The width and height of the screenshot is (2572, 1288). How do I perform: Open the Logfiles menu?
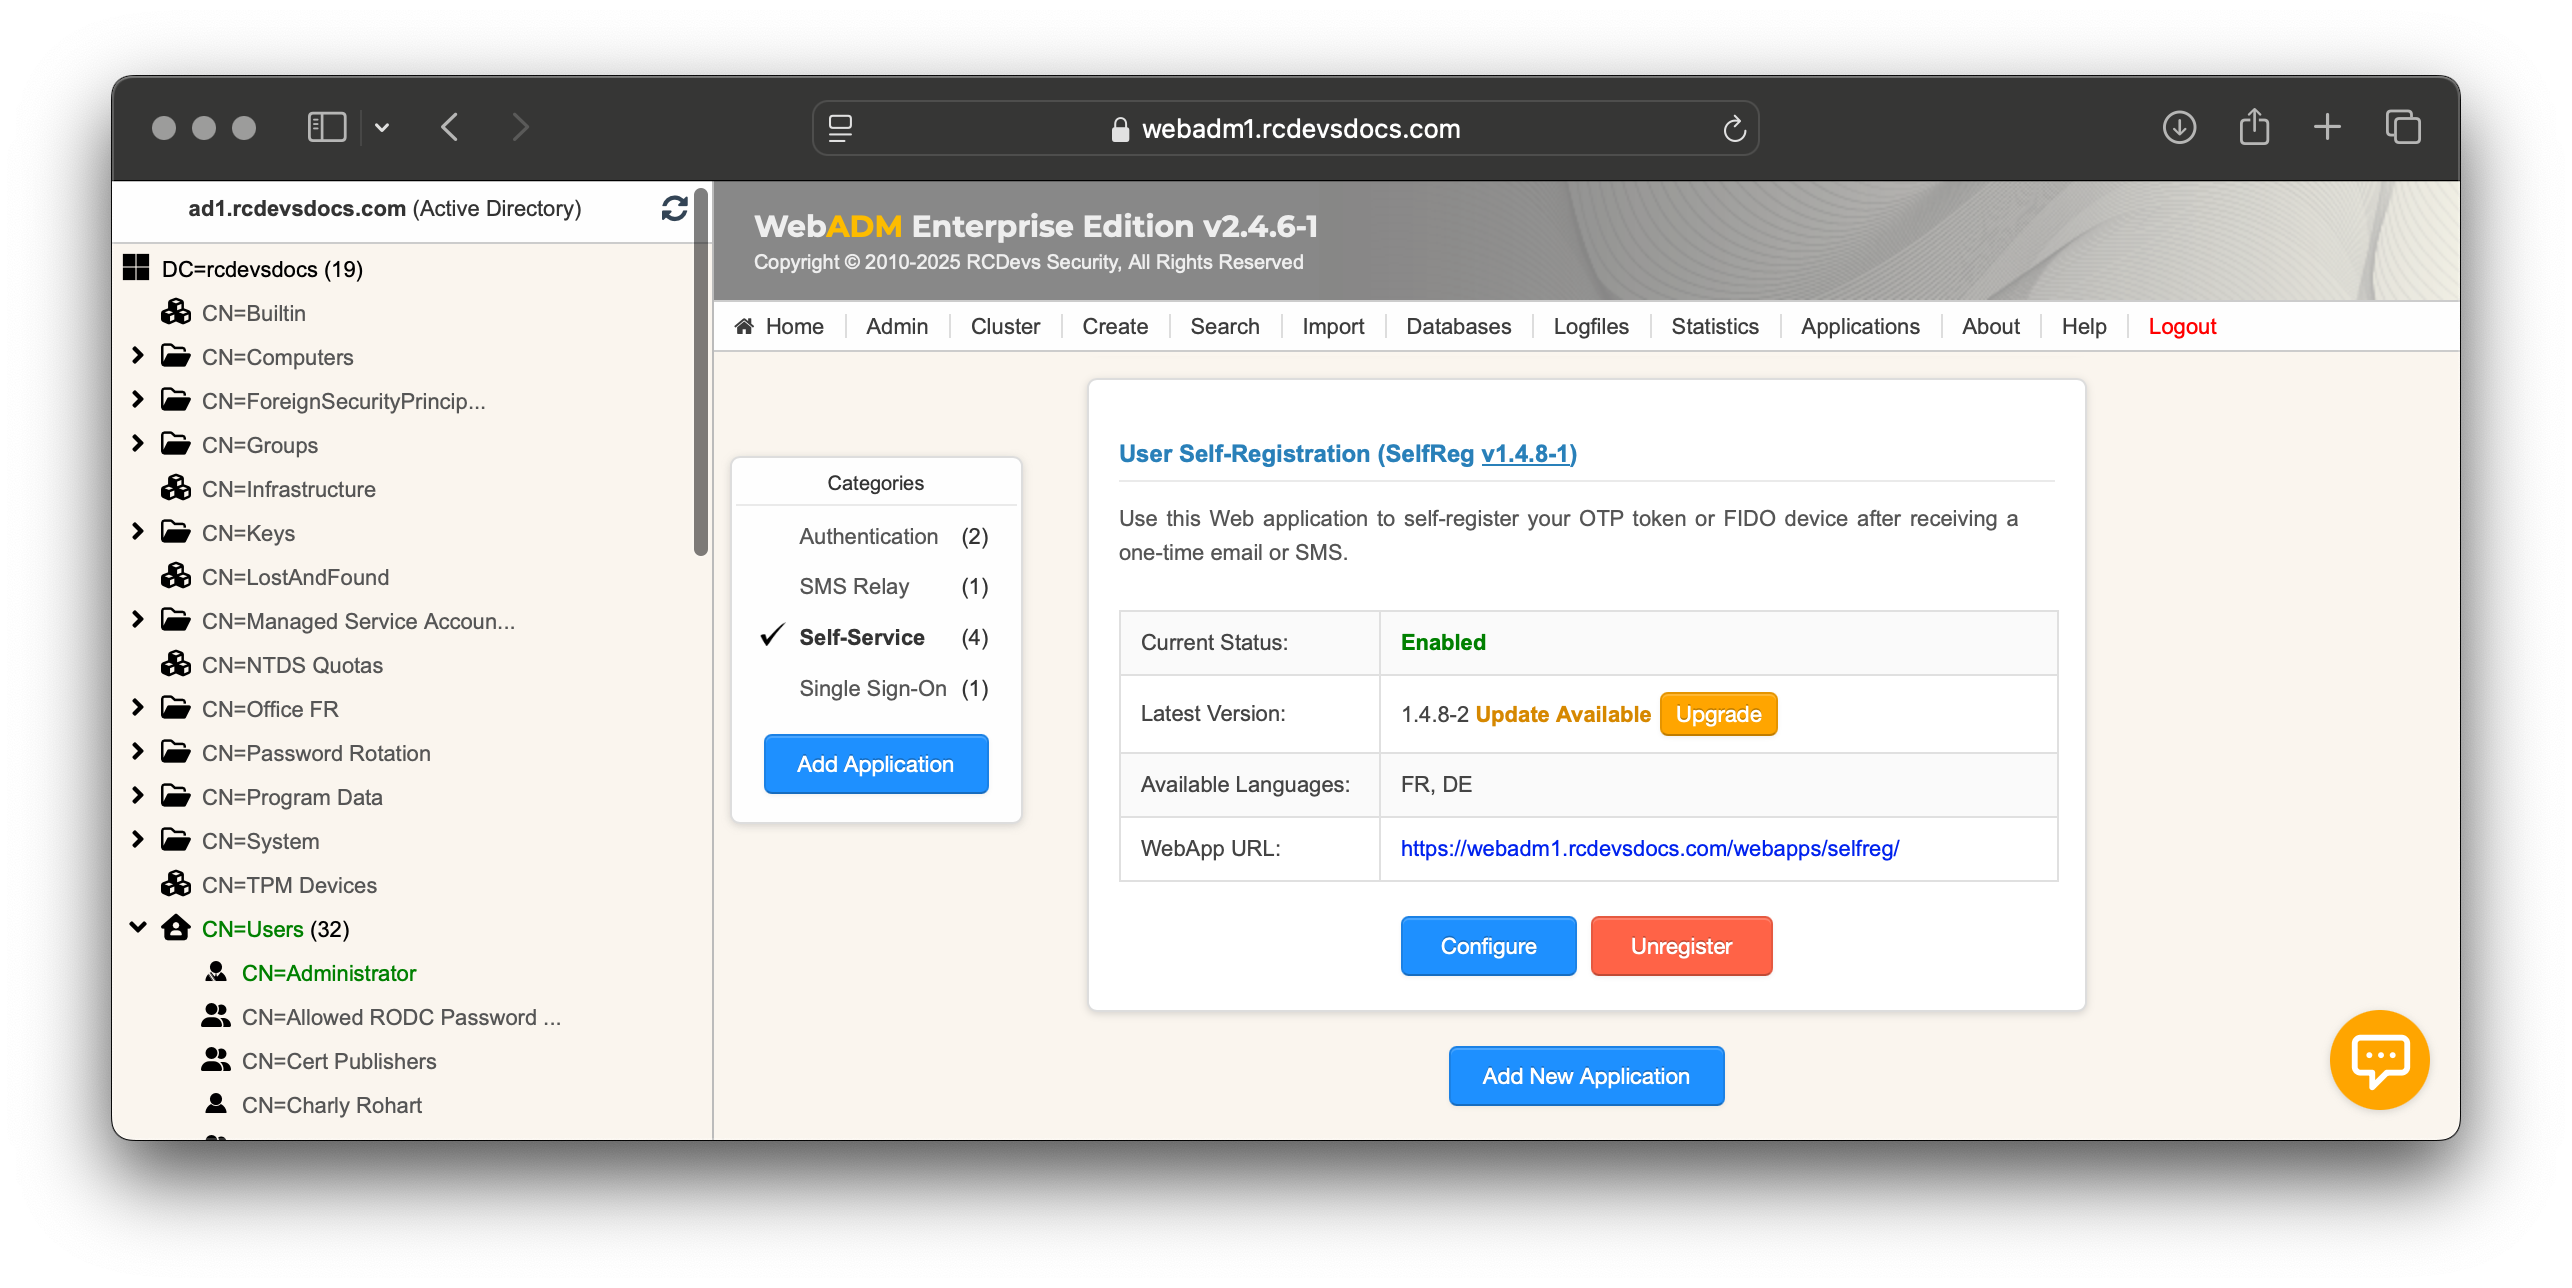tap(1591, 326)
